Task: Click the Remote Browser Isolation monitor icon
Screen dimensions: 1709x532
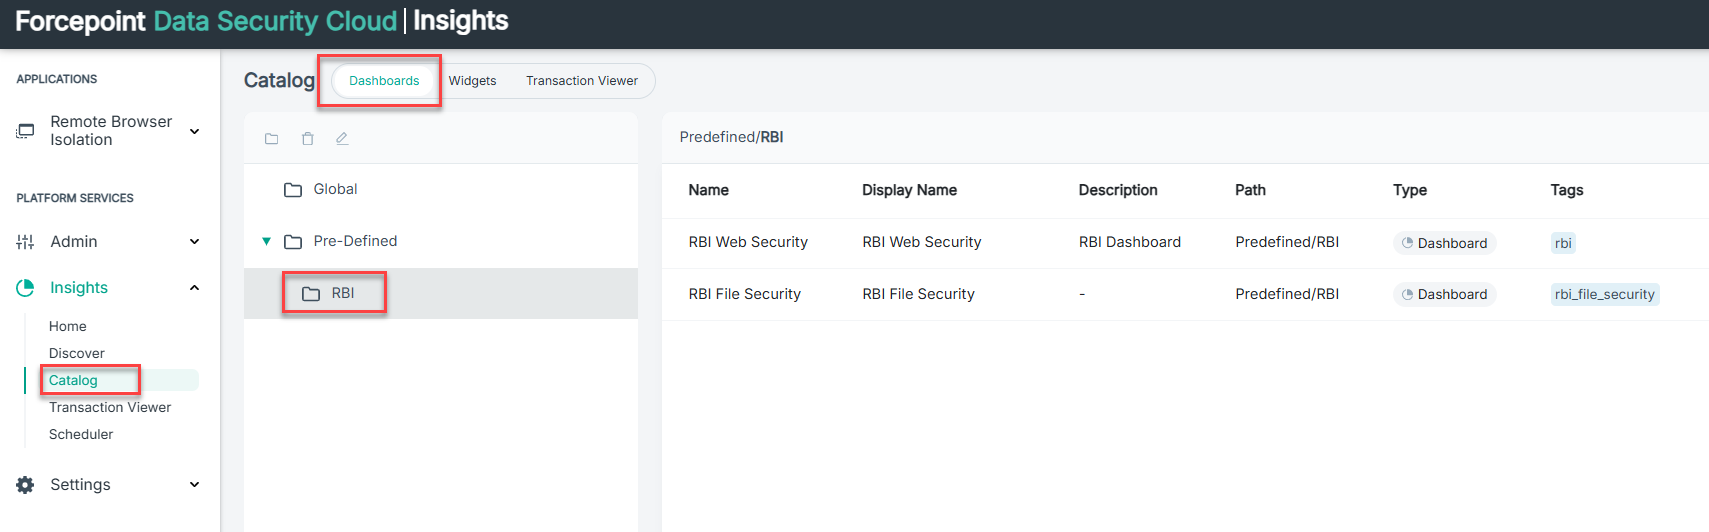Action: tap(25, 131)
